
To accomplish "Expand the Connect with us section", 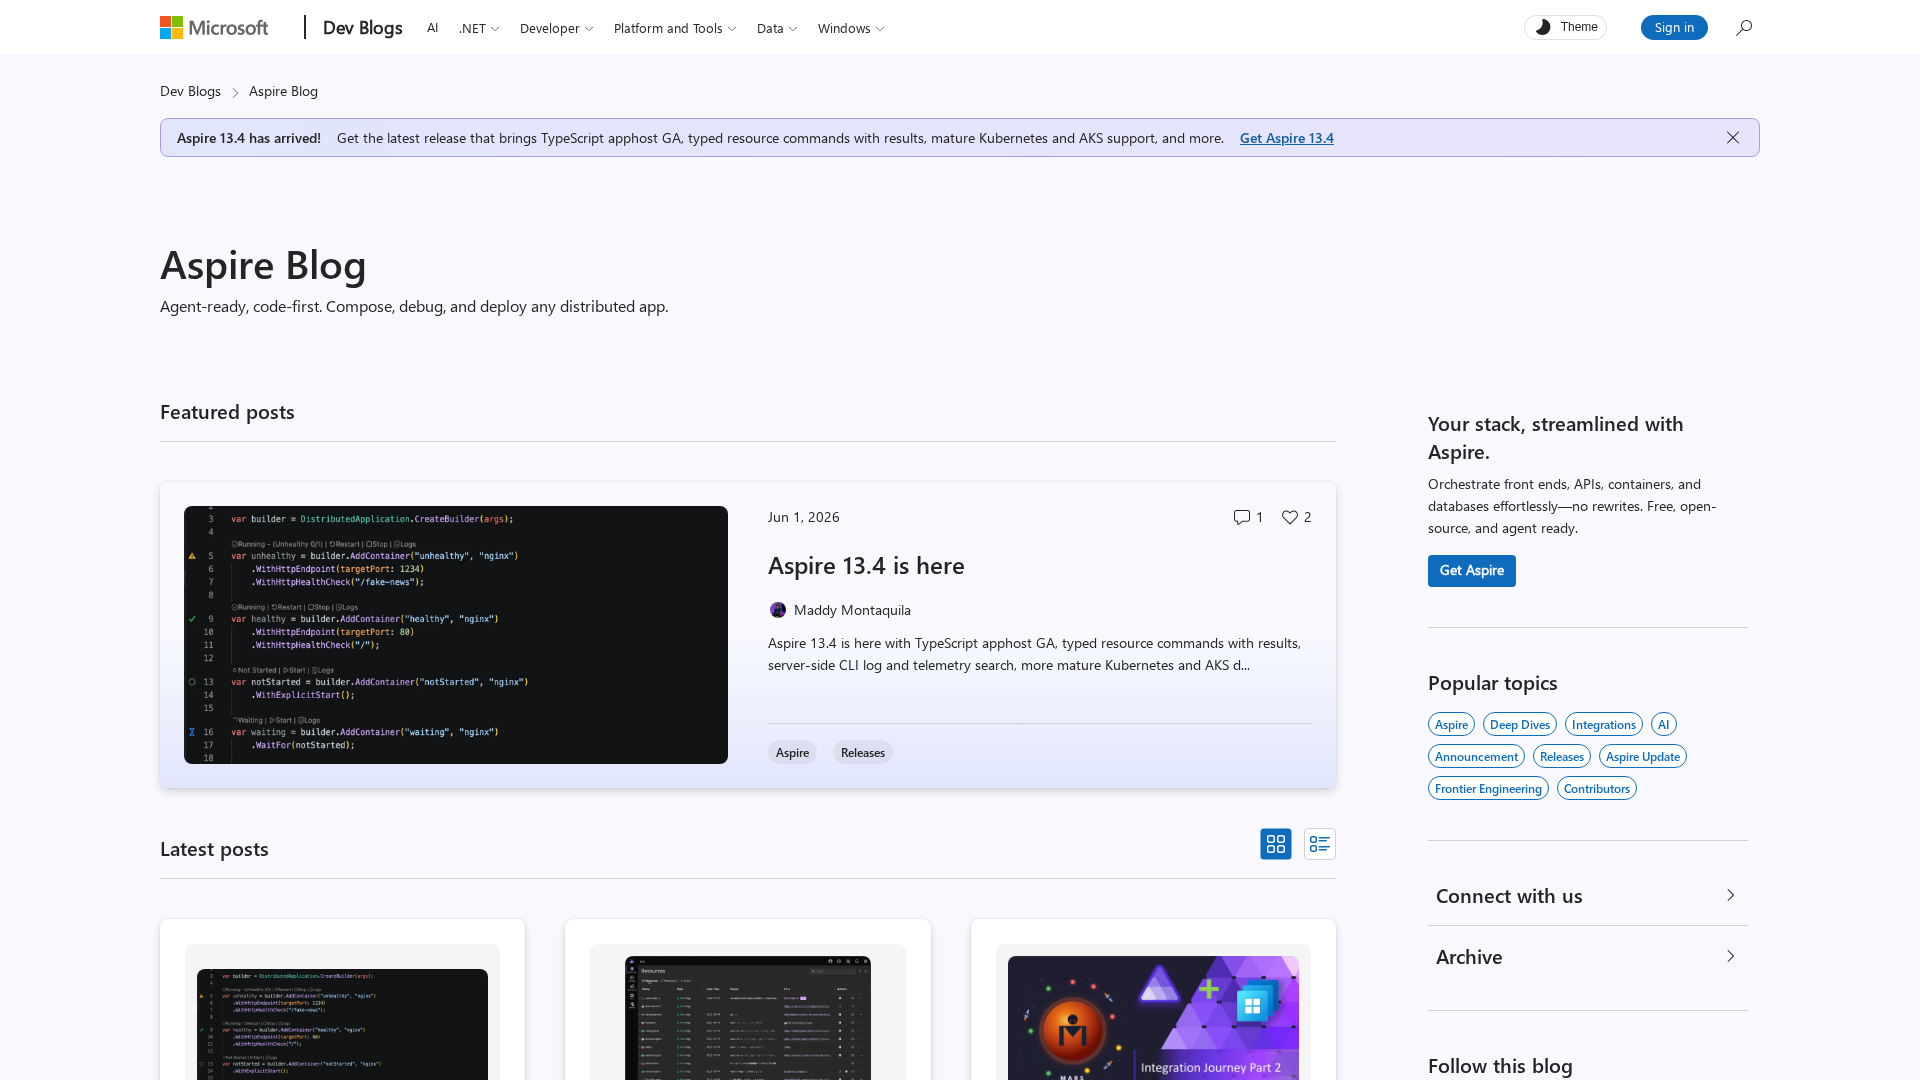I will pos(1588,896).
